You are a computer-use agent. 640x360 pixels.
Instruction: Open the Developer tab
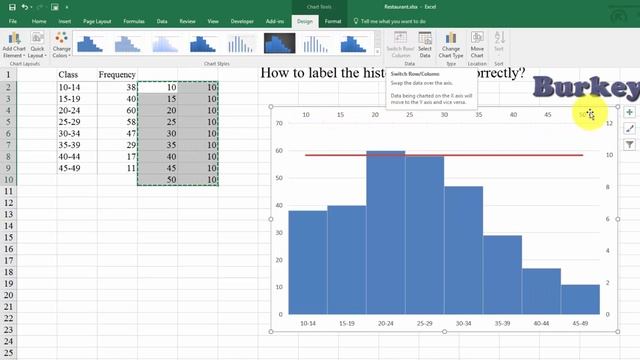point(242,21)
